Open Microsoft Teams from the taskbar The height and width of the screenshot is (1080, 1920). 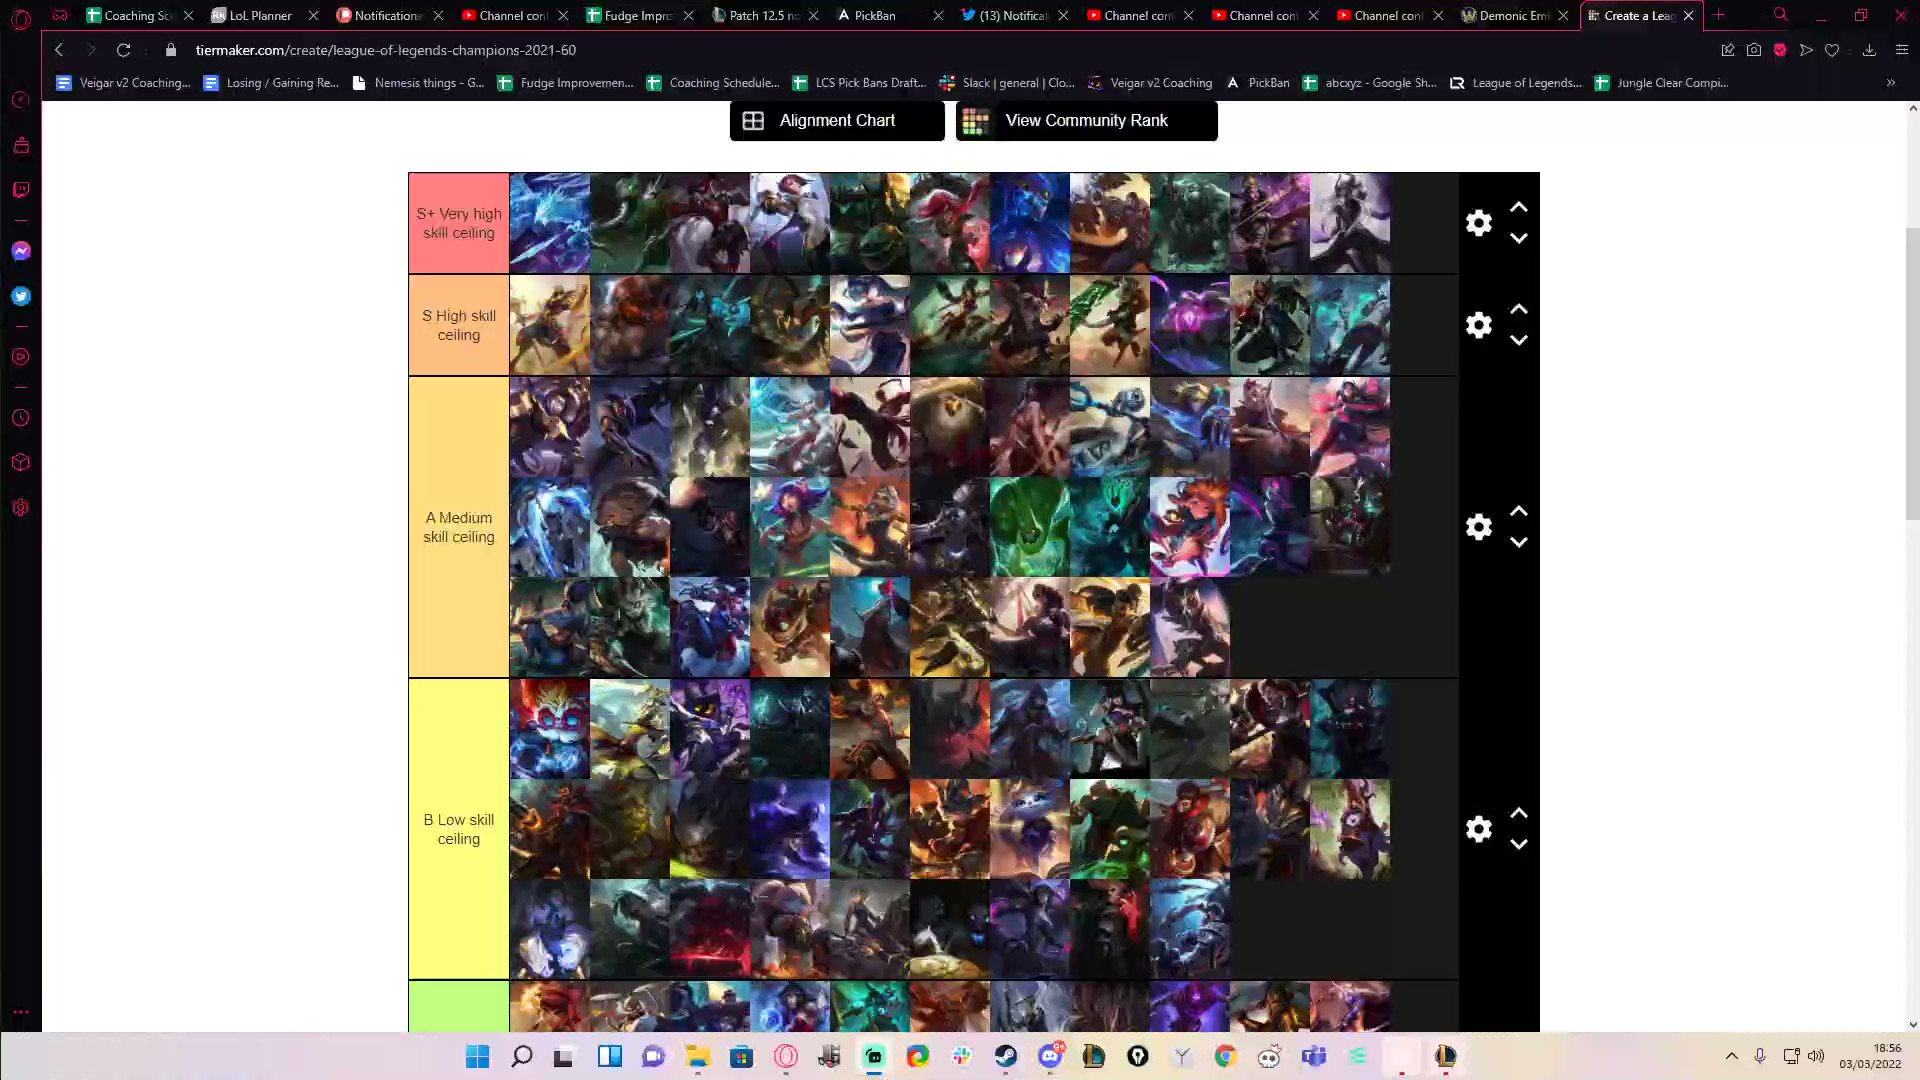(1314, 1056)
